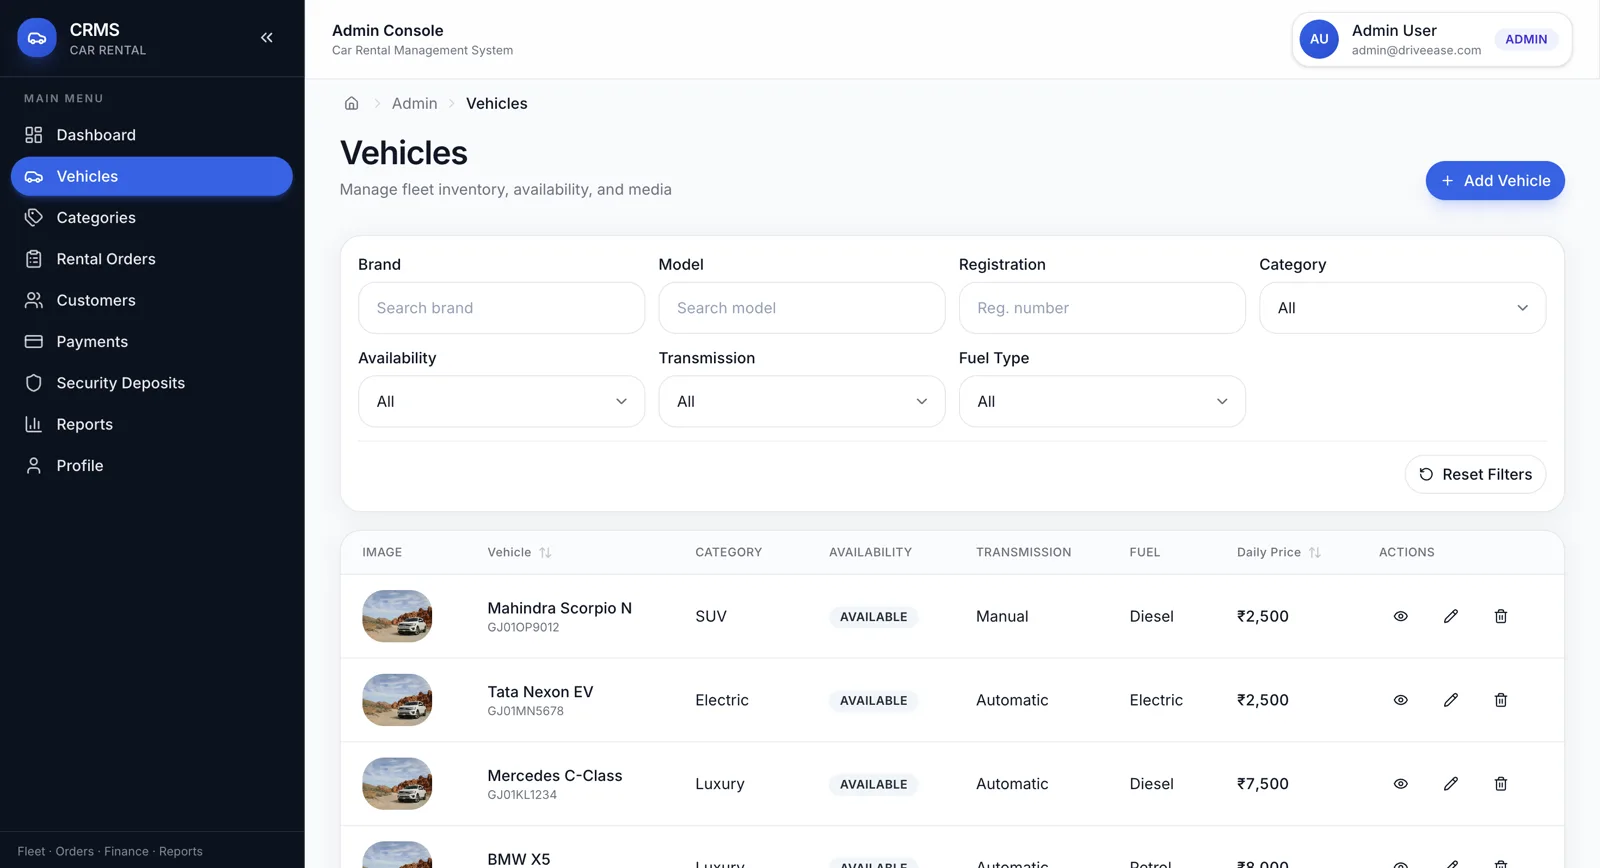The width and height of the screenshot is (1600, 868).
Task: Focus the Search brand input
Action: (x=501, y=308)
